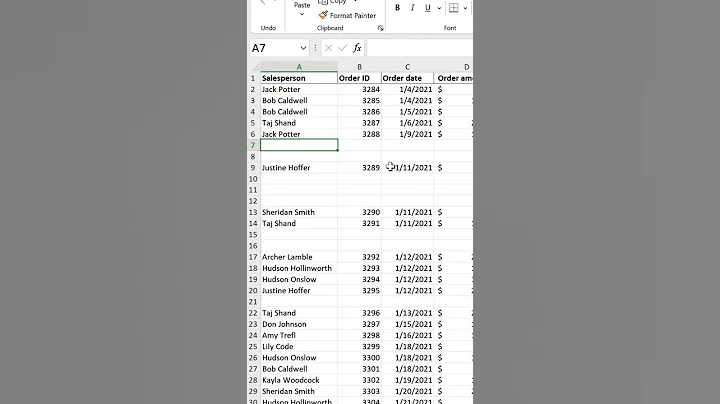Select column B header
Screen dimensions: 720x404
(360, 67)
